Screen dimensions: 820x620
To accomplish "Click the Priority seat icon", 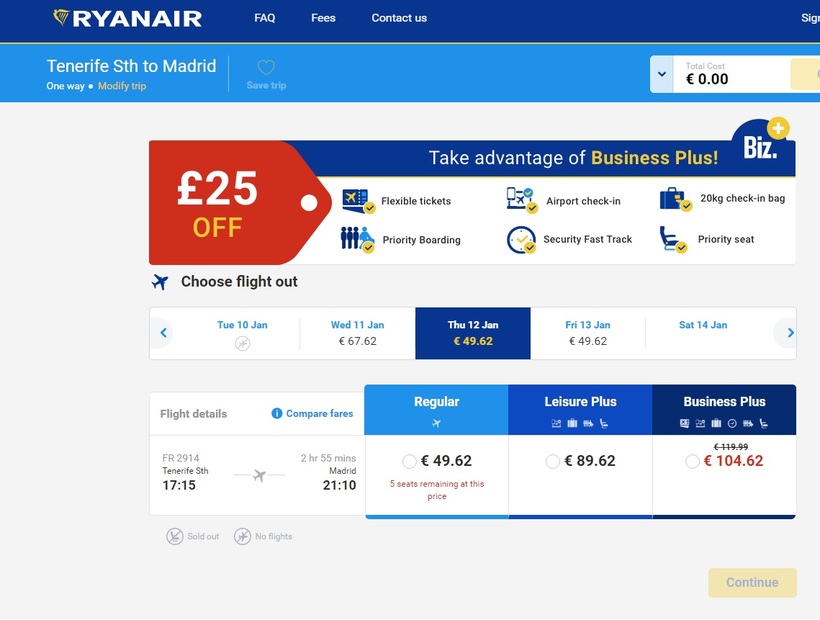I will [673, 239].
